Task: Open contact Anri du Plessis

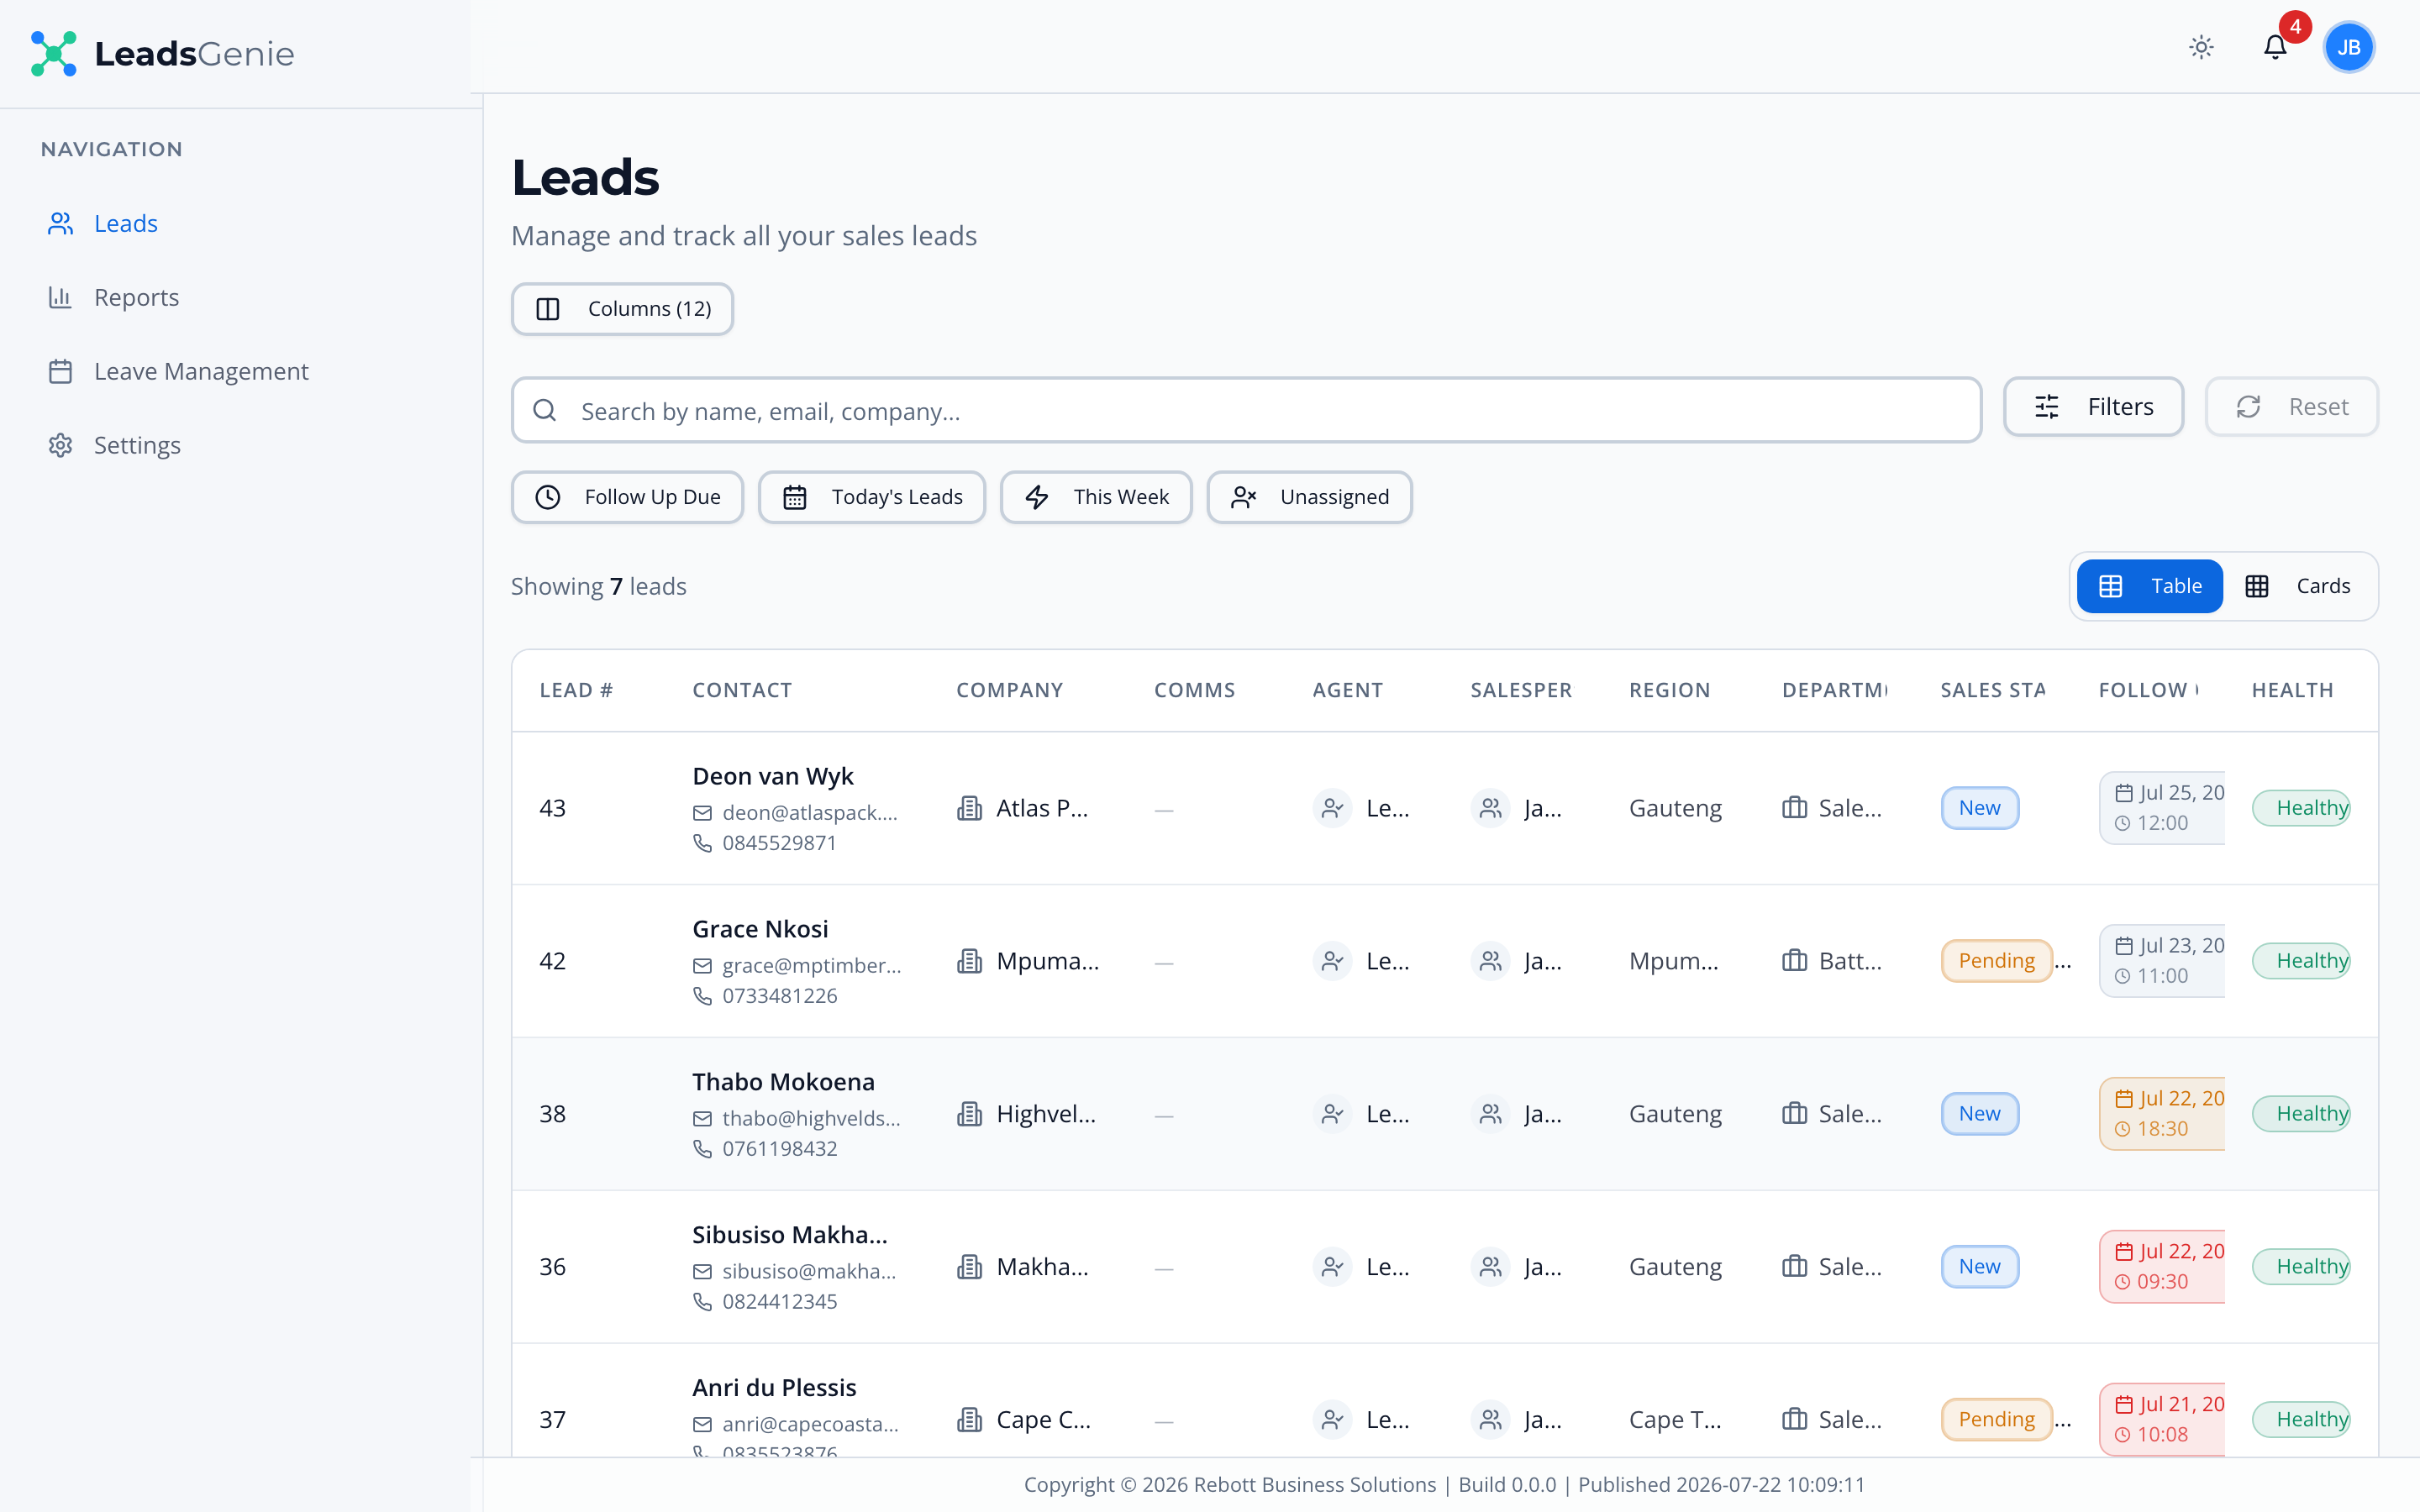Action: click(774, 1388)
